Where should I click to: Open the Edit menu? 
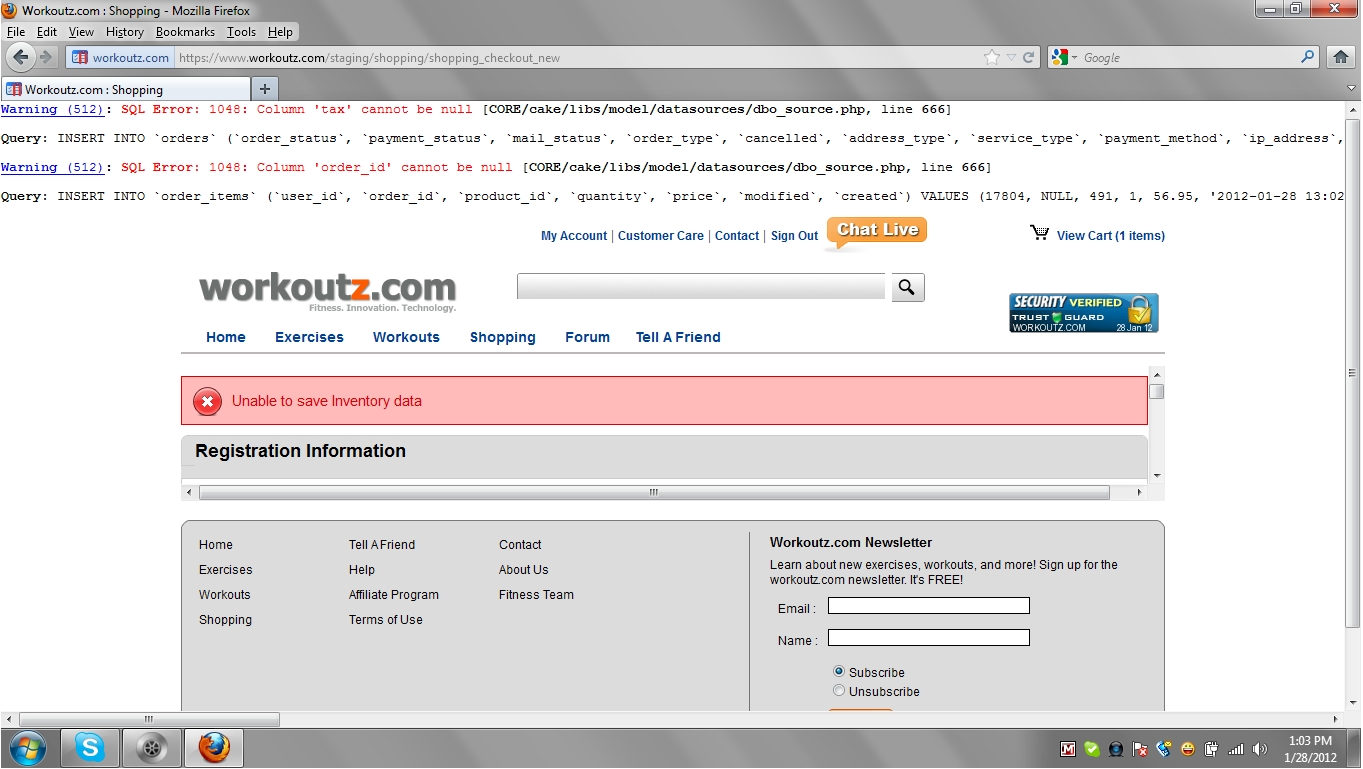coord(47,32)
